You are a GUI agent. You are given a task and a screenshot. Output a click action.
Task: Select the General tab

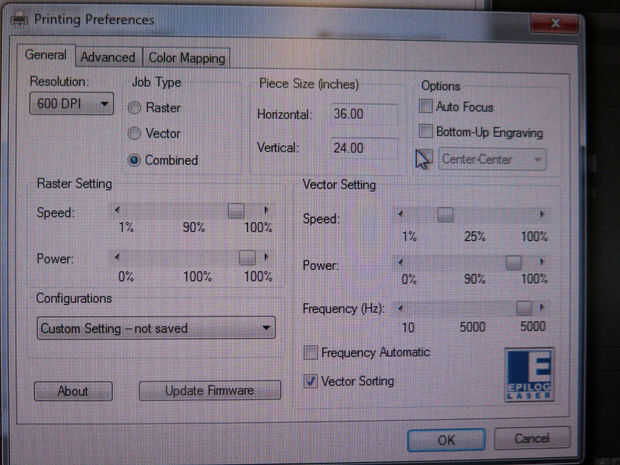(x=45, y=55)
